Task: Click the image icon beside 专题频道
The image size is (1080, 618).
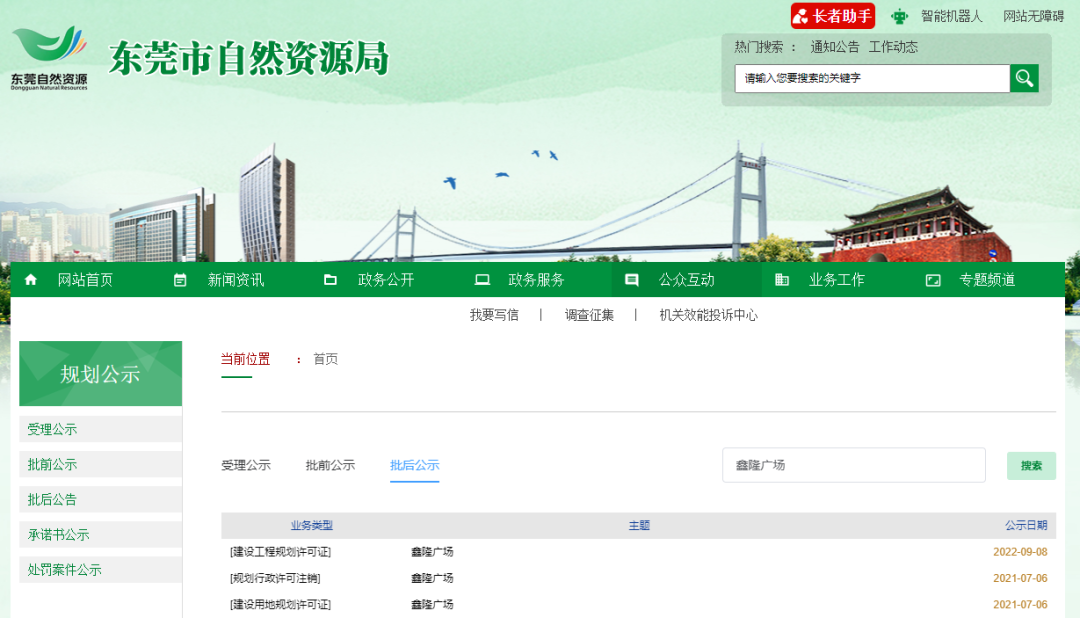Action: click(933, 280)
